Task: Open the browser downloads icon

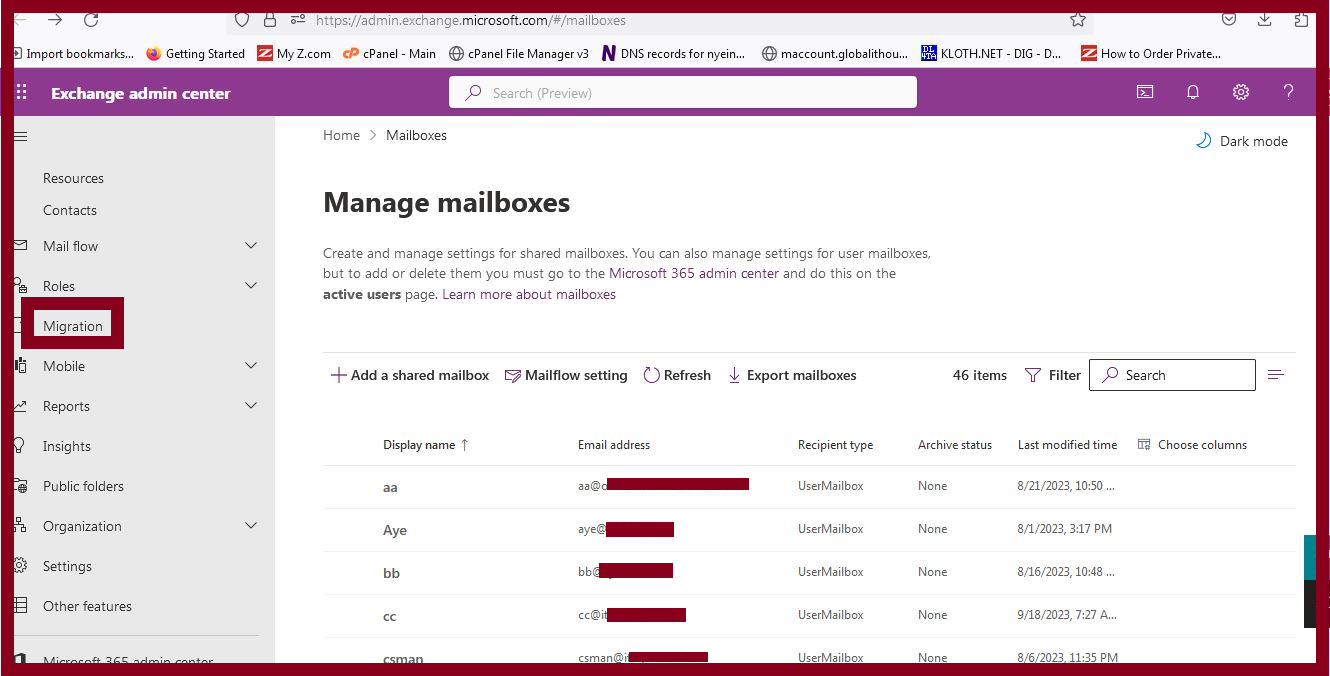Action: 1265,19
